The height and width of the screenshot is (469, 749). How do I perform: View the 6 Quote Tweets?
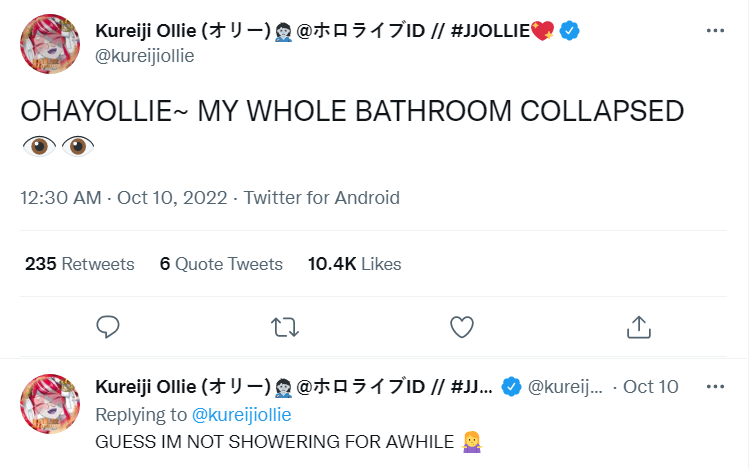pos(221,264)
